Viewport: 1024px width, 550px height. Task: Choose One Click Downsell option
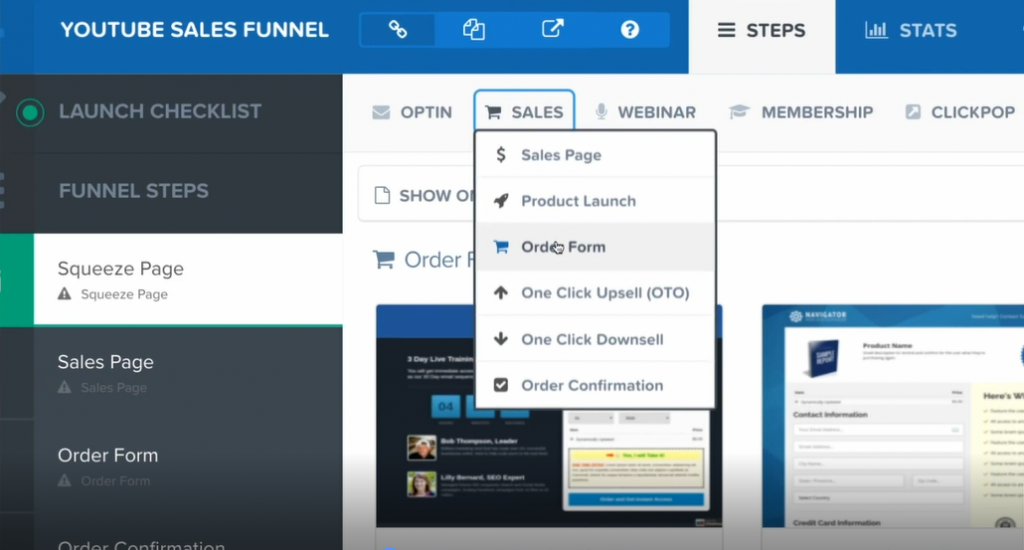596,339
